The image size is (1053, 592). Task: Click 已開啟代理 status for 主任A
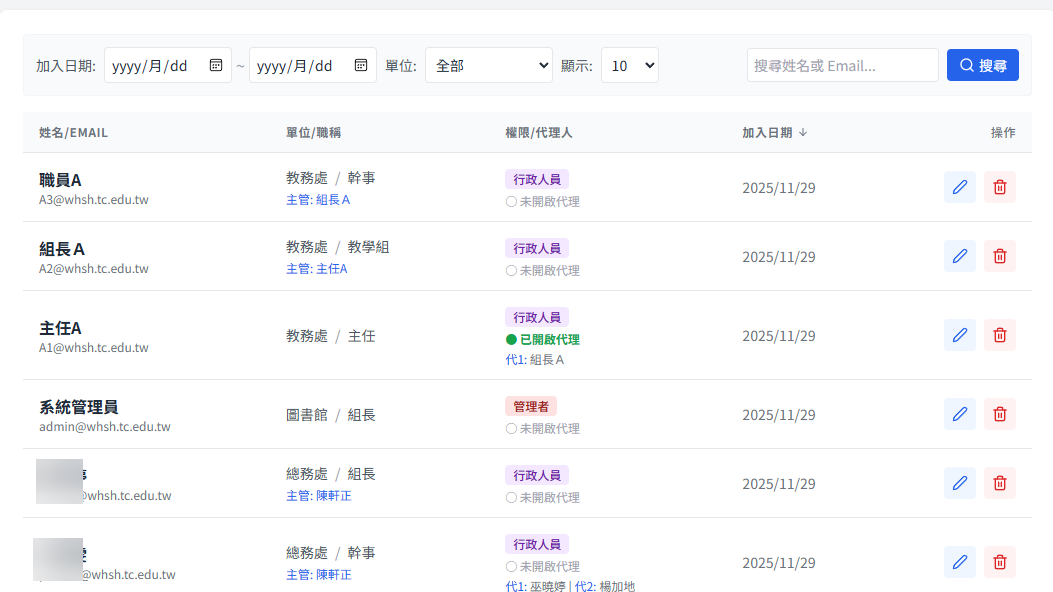(543, 339)
